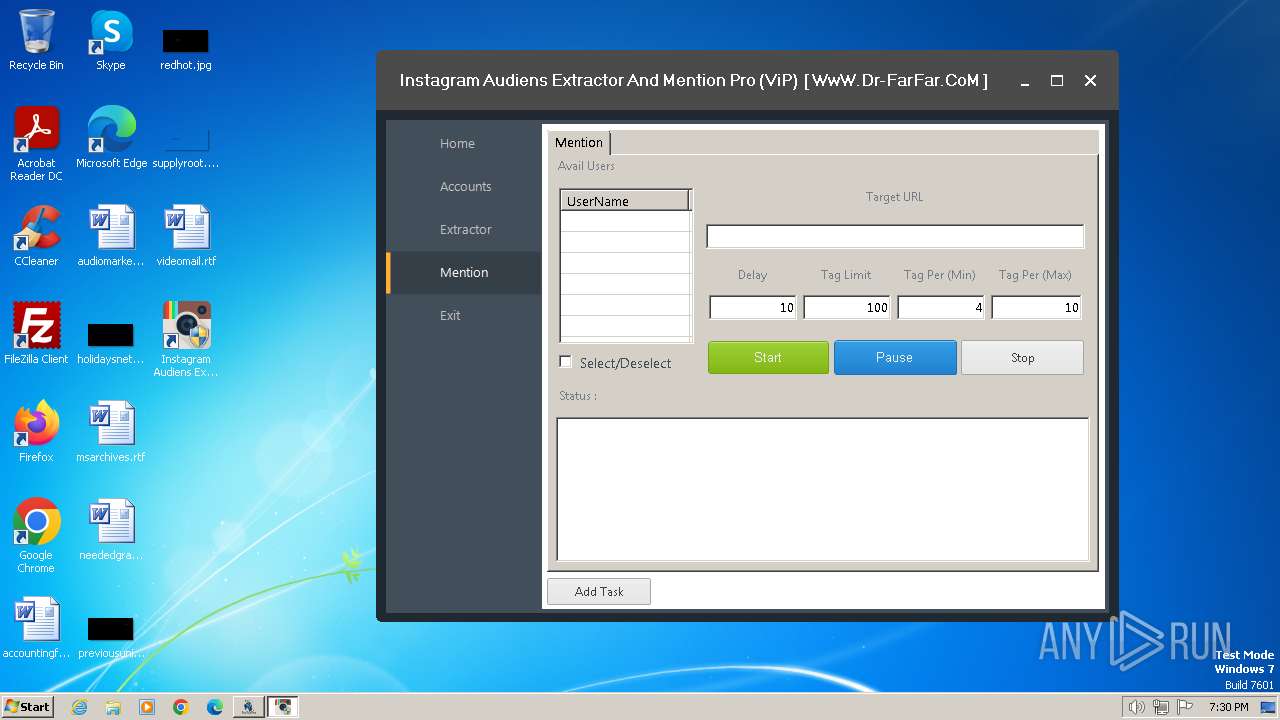Open the neededgra document icon
This screenshot has height=720, width=1280.
coord(111,530)
